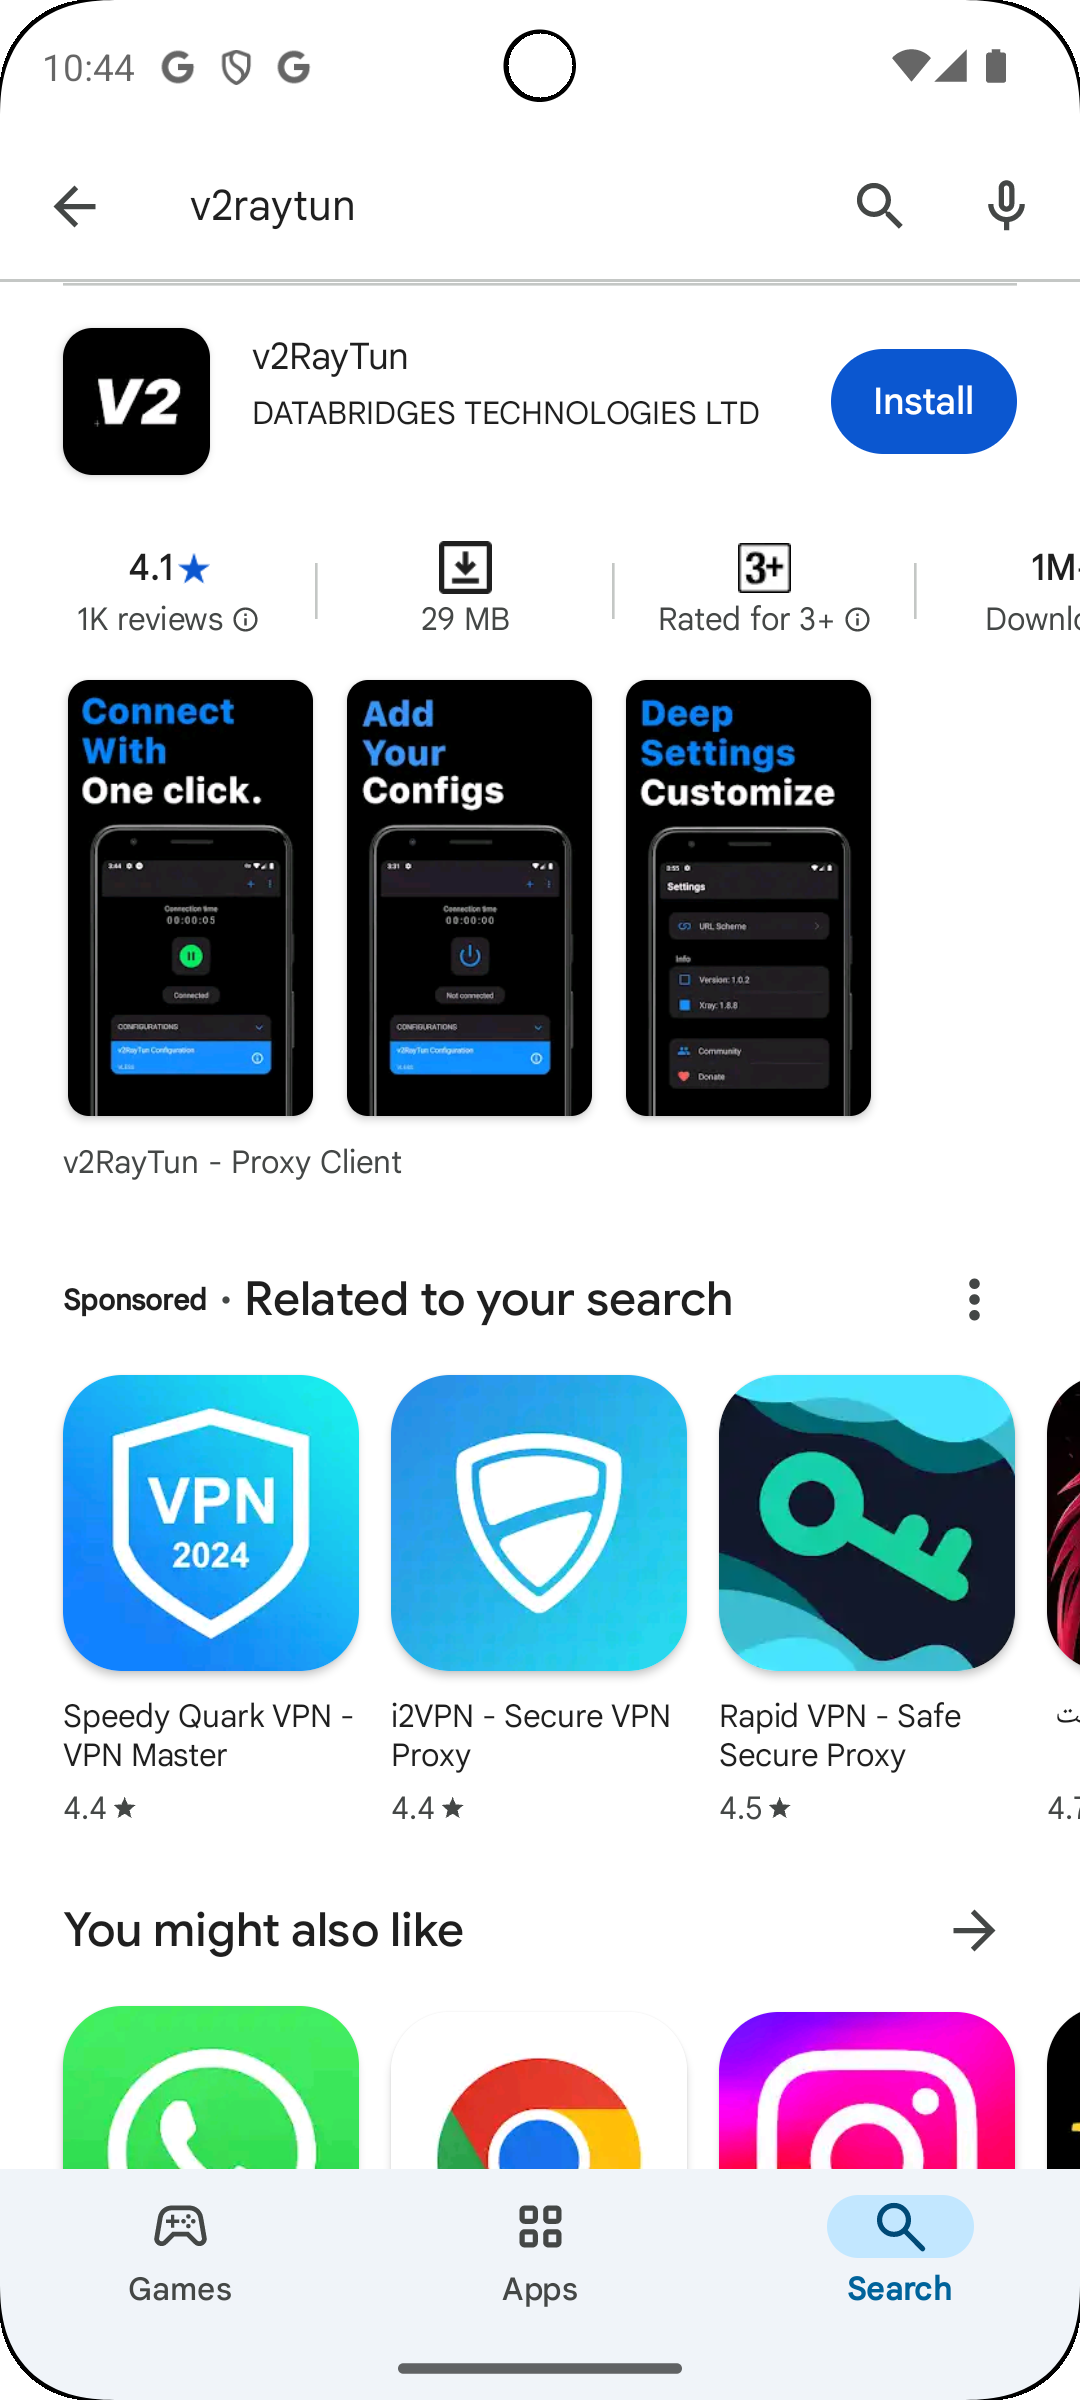Screen dimensions: 1080x2400
Task: Tap the WhatsApp icon under suggestions
Action: click(x=211, y=2088)
